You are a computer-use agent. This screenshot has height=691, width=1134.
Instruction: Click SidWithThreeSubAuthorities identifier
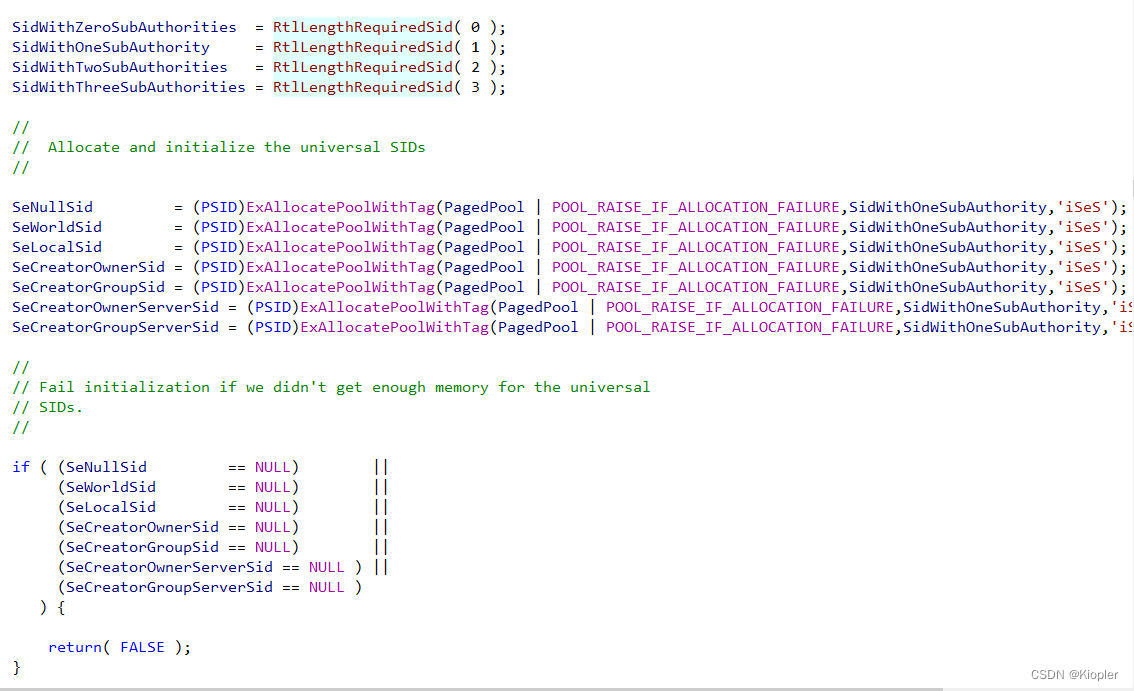pyautogui.click(x=129, y=88)
